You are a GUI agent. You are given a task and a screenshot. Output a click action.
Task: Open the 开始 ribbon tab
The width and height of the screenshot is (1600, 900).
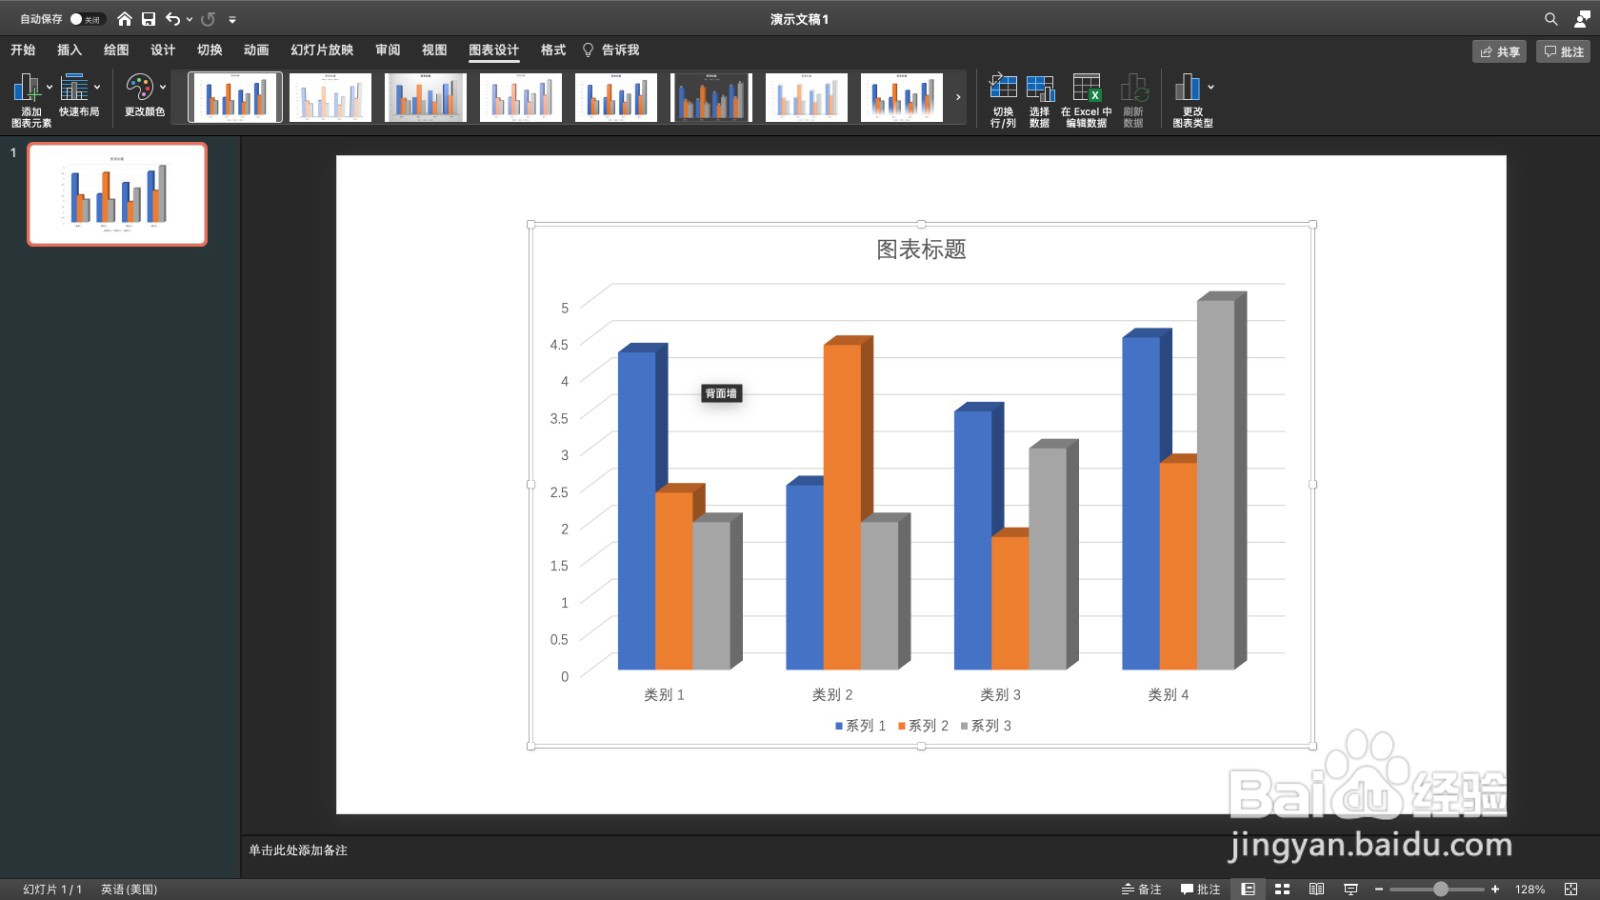[x=23, y=50]
